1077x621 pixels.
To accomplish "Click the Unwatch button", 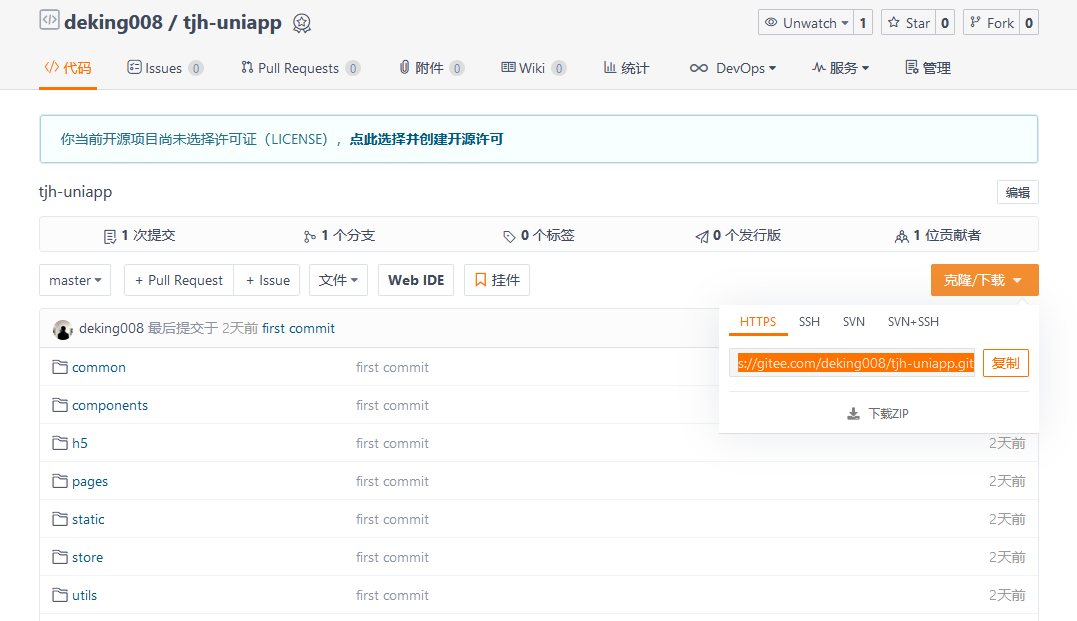I will [x=806, y=23].
